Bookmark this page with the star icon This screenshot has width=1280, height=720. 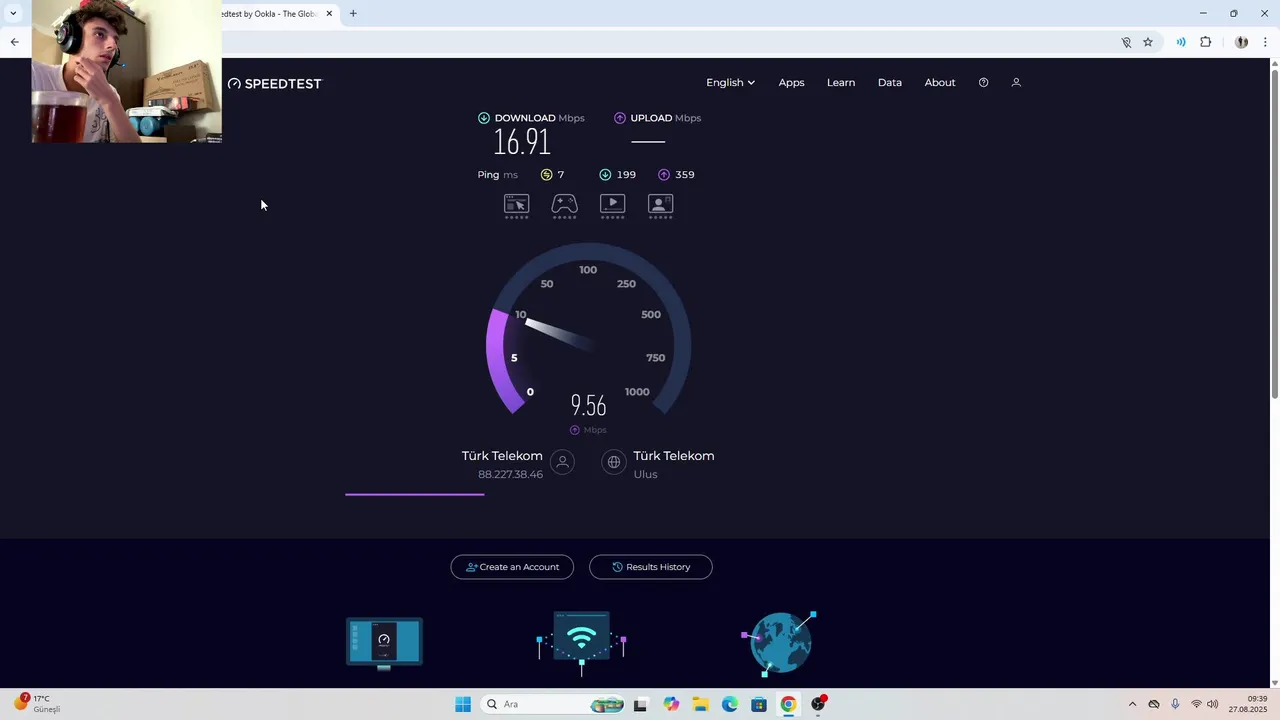[1148, 42]
